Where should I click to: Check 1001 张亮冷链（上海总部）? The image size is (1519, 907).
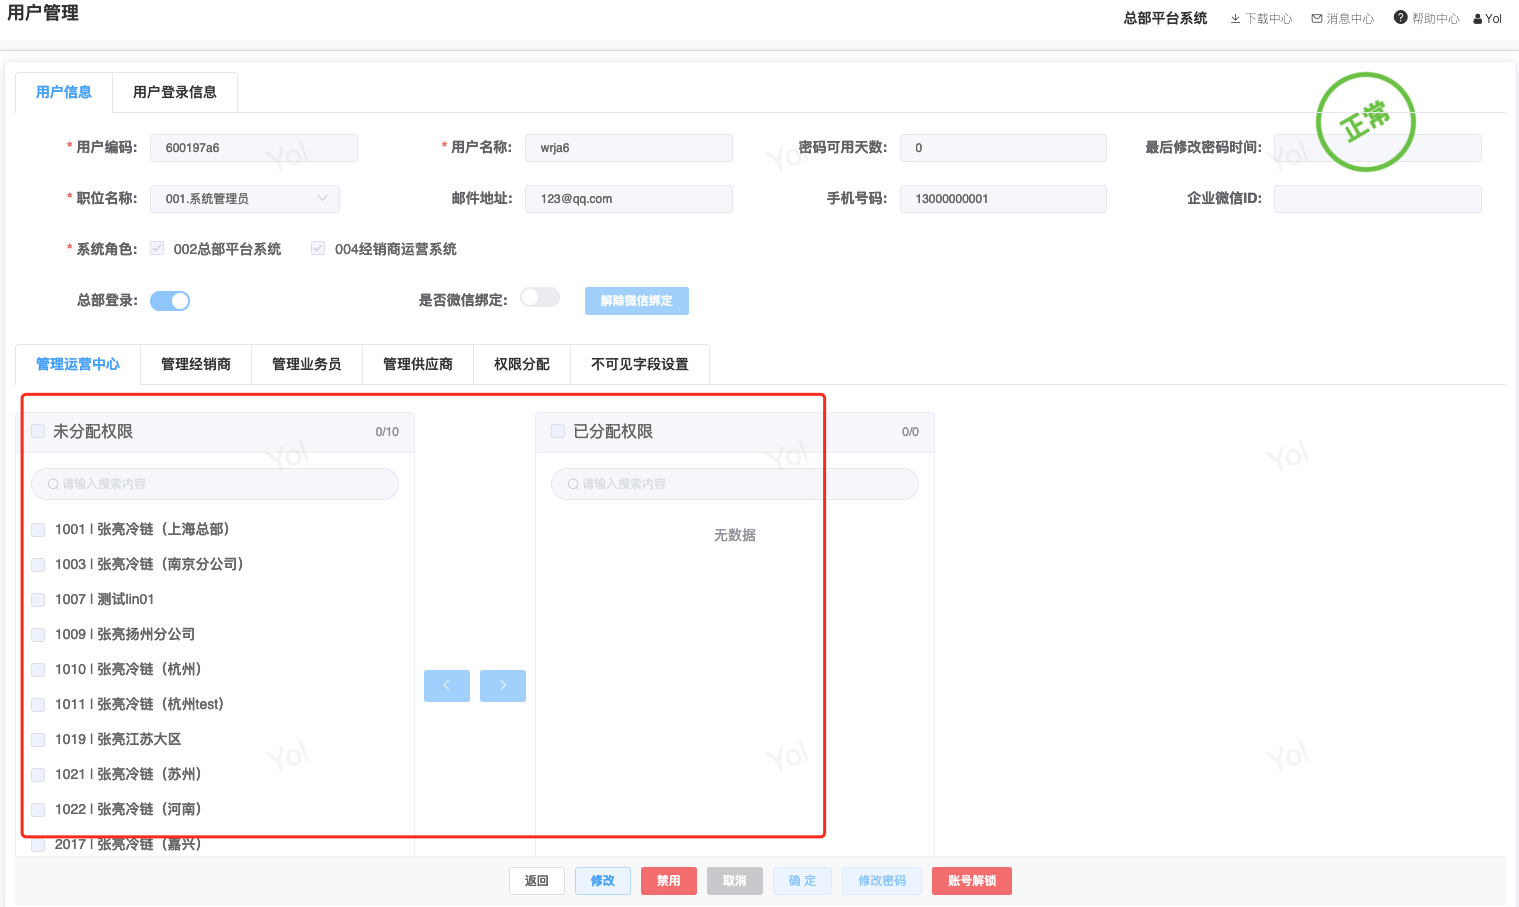click(x=38, y=530)
